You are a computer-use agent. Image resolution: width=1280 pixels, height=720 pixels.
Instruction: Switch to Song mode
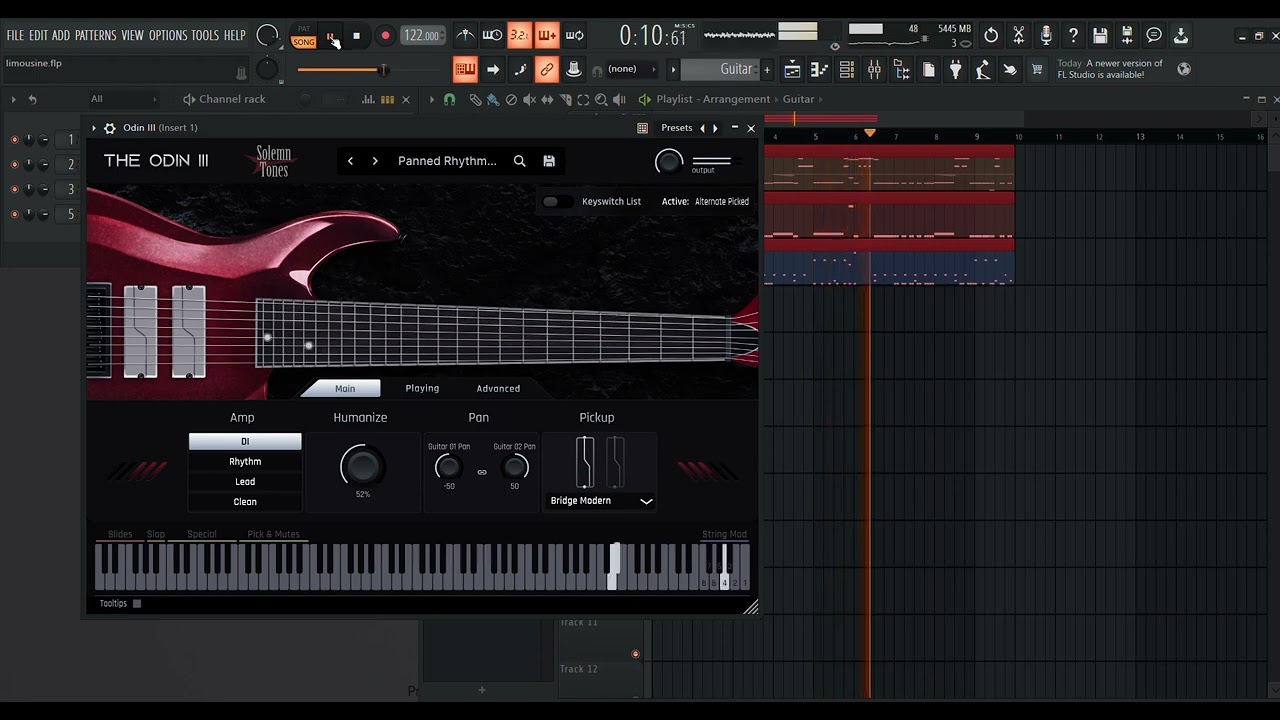(304, 42)
